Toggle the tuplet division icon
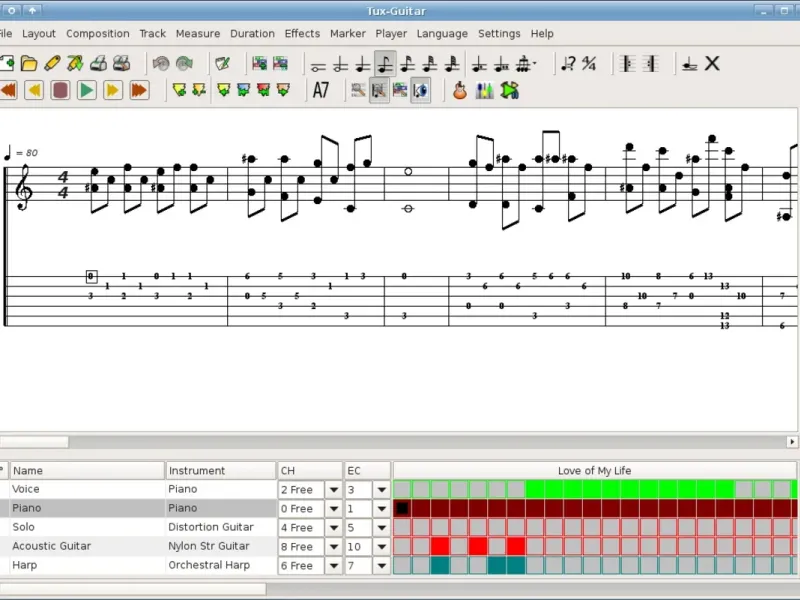 pyautogui.click(x=525, y=65)
